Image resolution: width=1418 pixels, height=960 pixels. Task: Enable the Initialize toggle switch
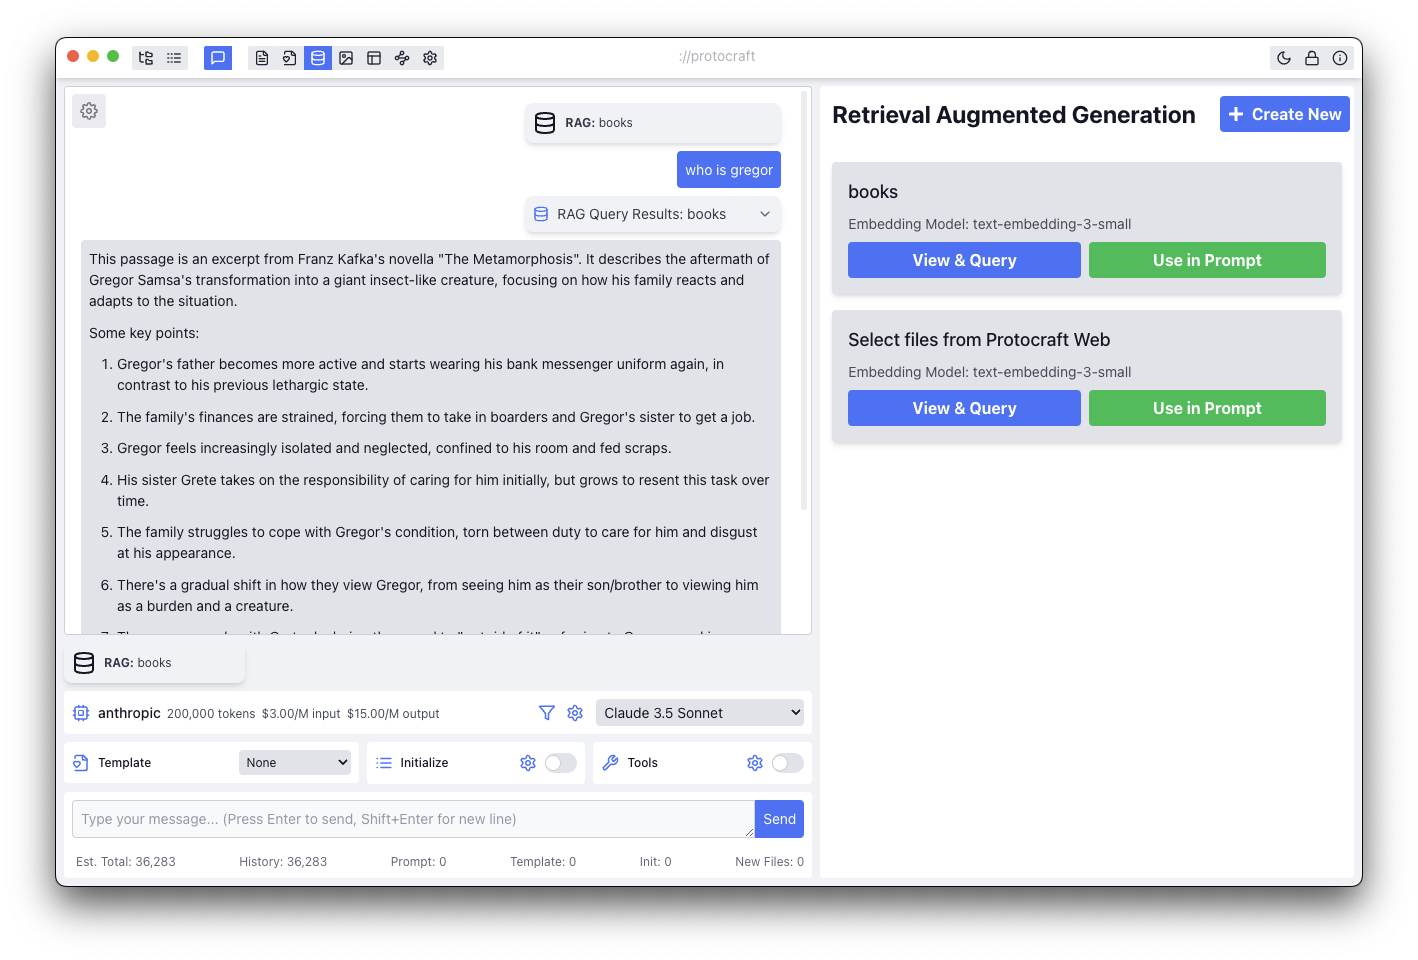click(x=560, y=763)
